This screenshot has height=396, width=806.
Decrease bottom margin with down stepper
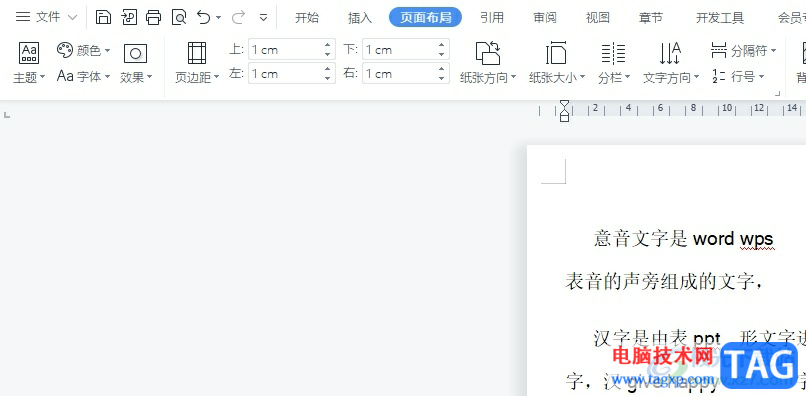pyautogui.click(x=442, y=55)
